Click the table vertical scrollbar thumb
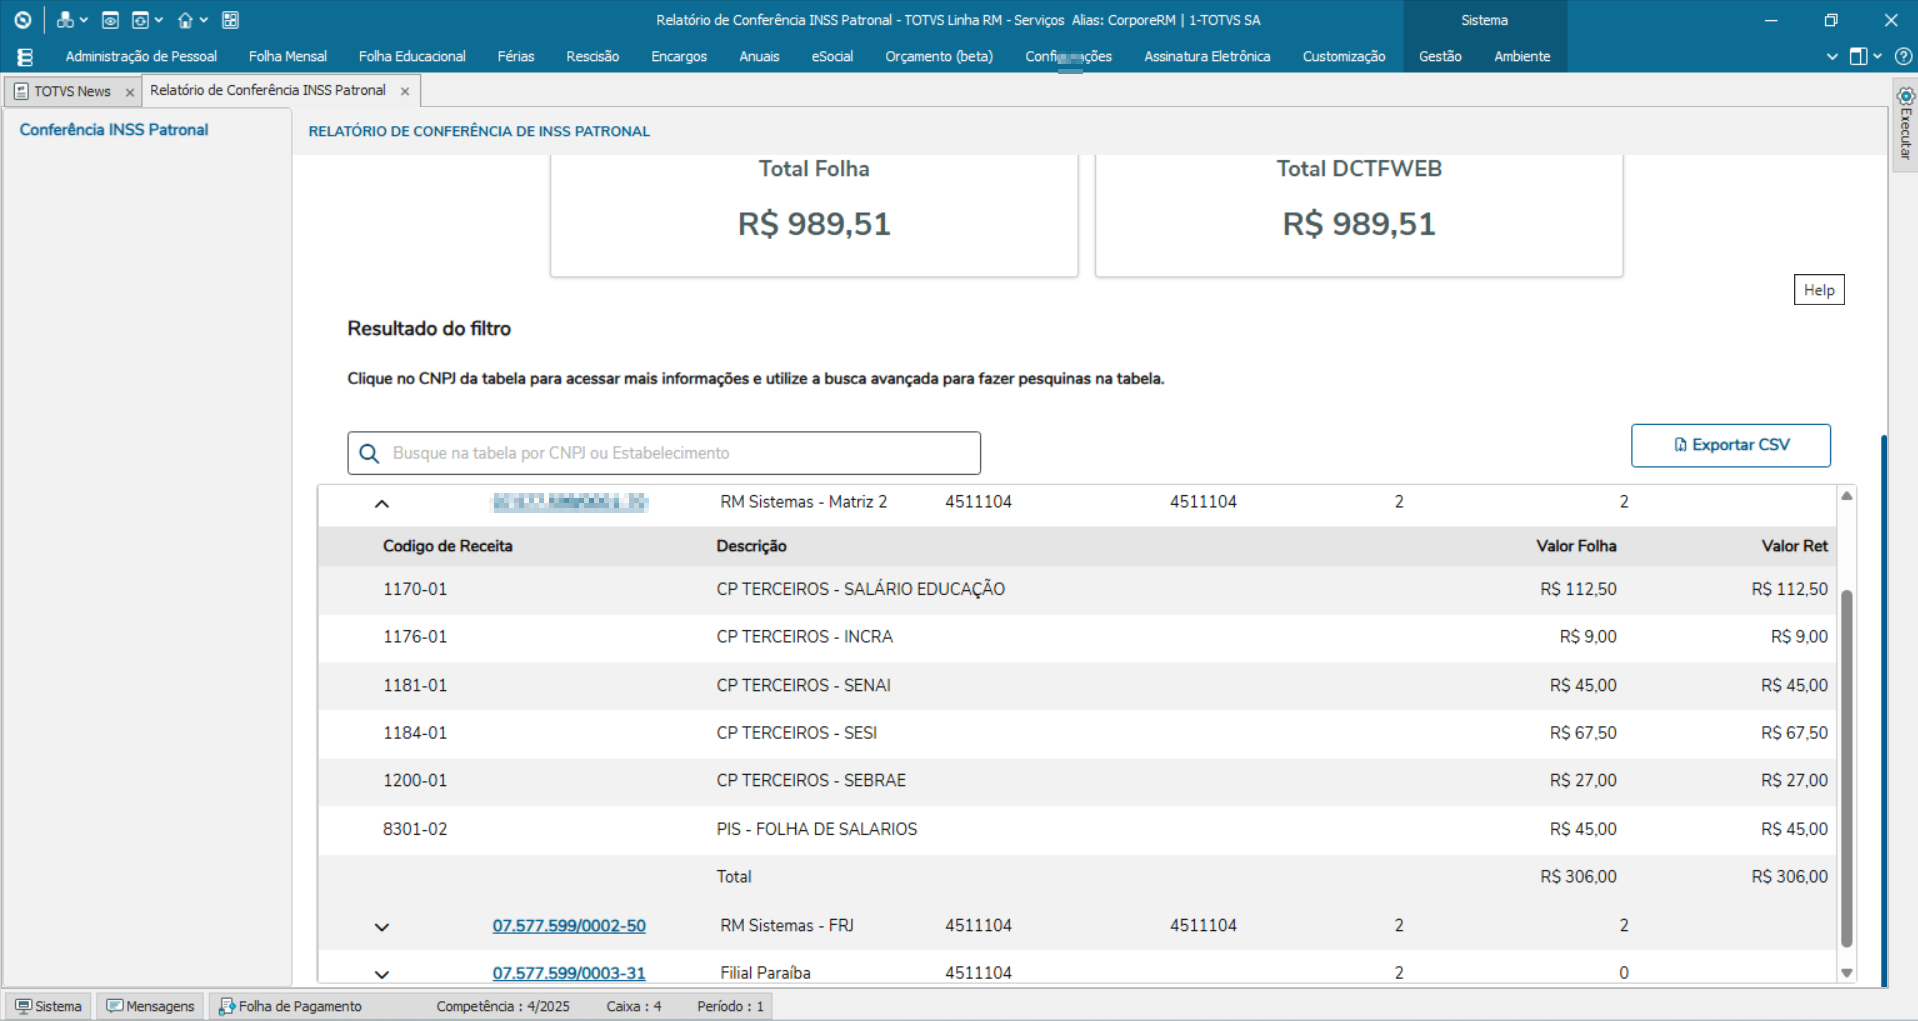 (1847, 768)
